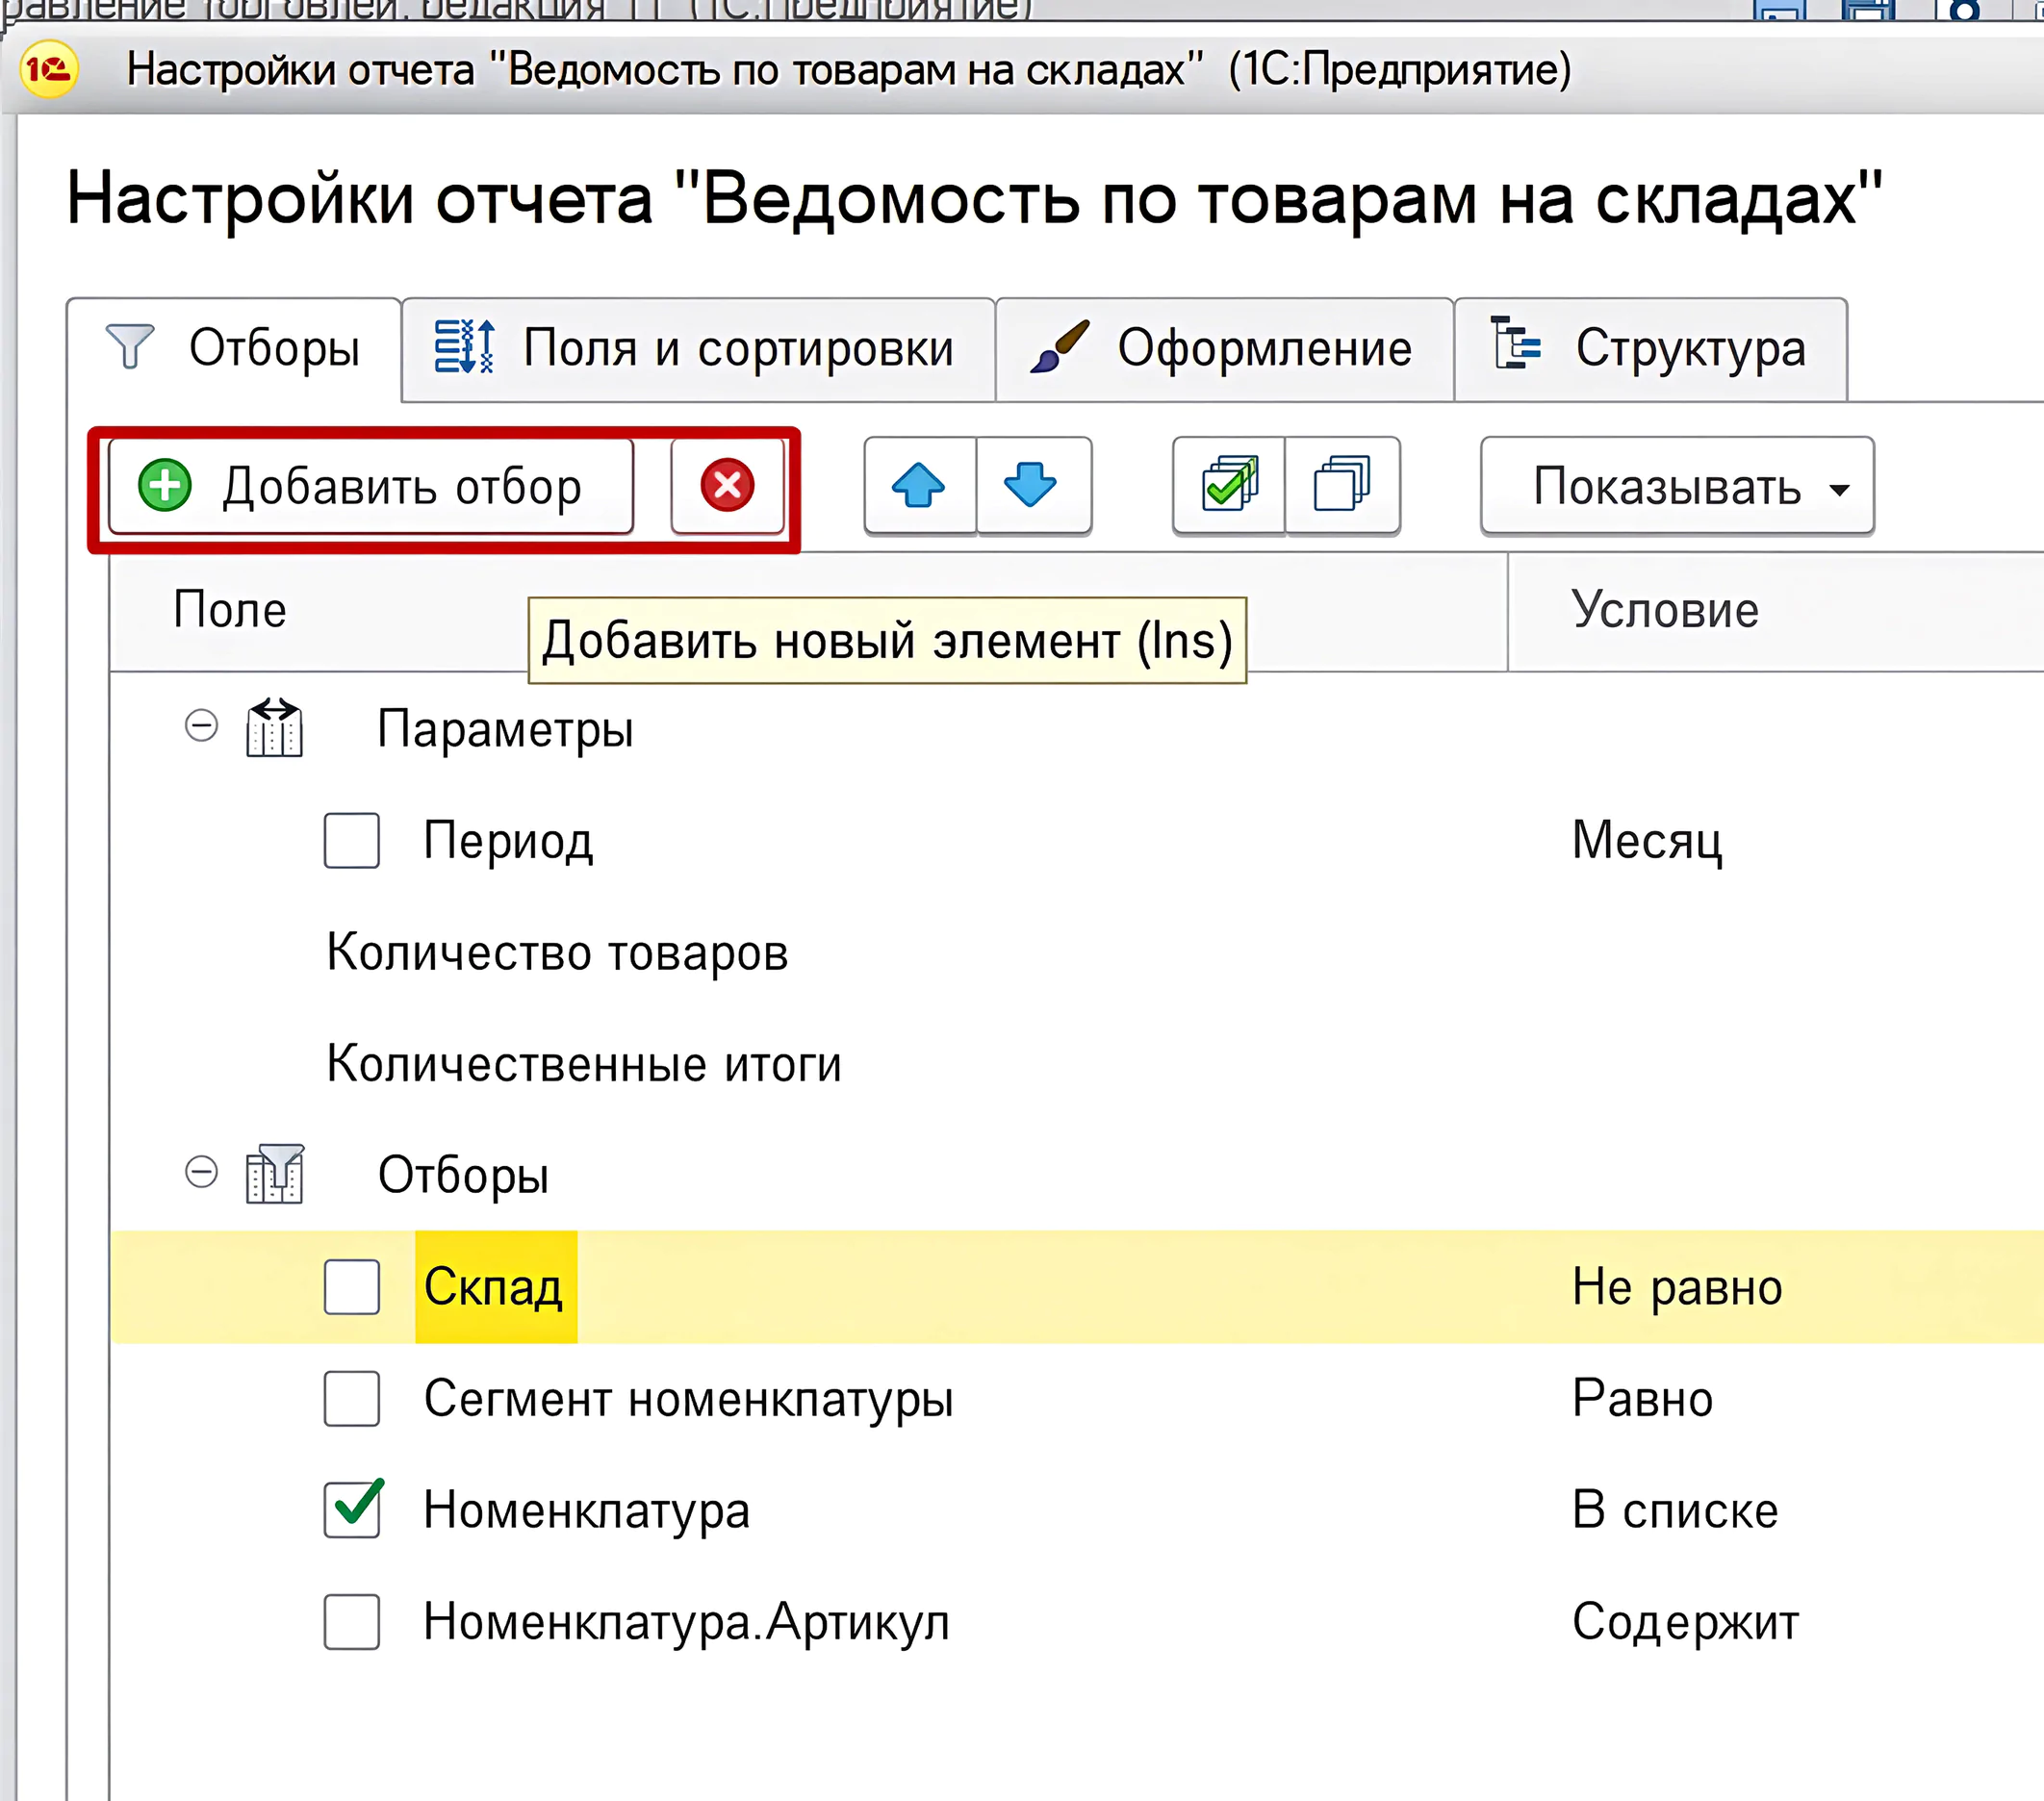Screen dimensions: 2044x1801
Task: Click the Условие column header
Action: click(x=1776, y=611)
